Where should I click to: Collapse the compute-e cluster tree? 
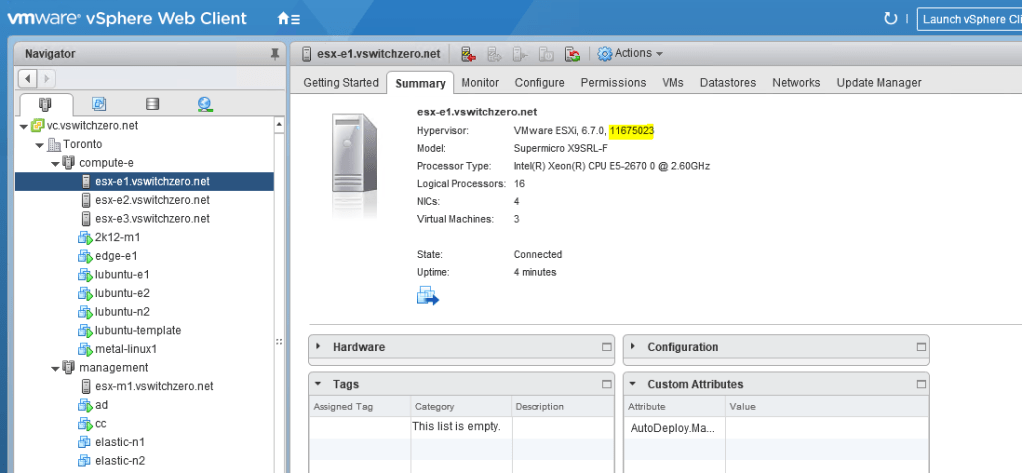(55, 162)
